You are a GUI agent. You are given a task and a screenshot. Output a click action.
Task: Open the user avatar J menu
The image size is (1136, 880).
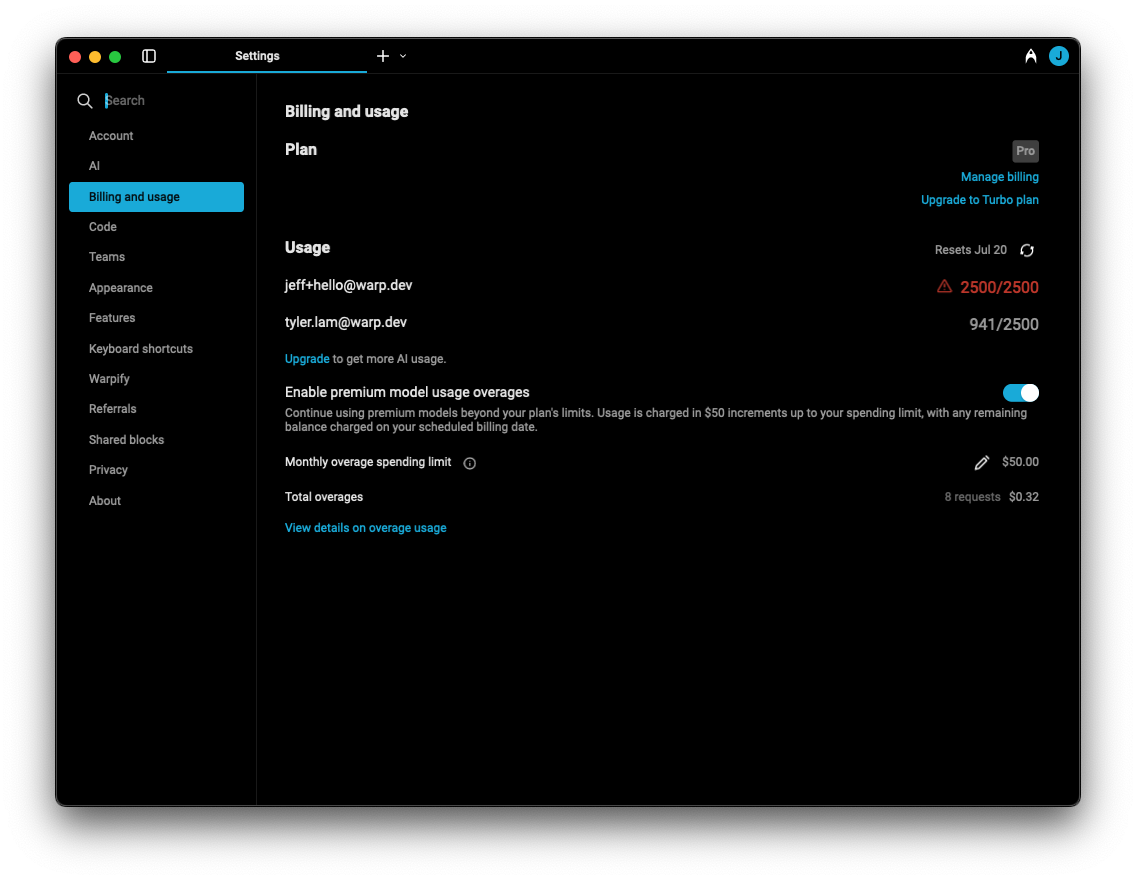coord(1058,56)
